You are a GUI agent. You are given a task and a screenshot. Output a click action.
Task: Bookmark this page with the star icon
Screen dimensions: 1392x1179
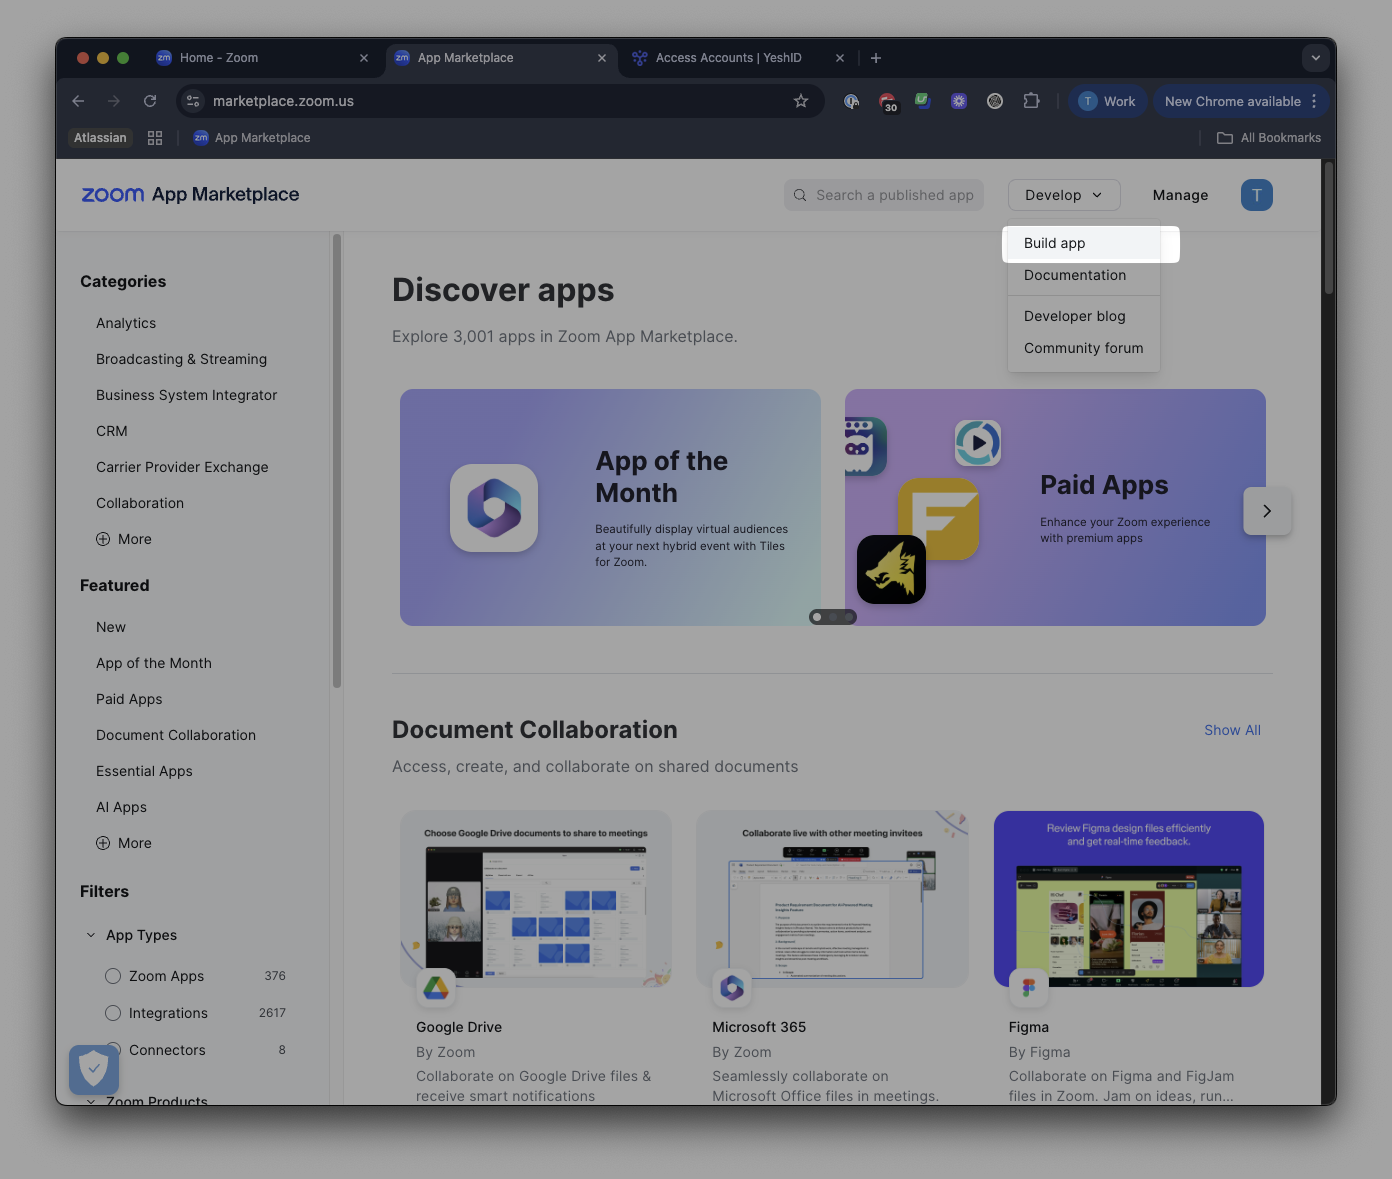pos(800,101)
